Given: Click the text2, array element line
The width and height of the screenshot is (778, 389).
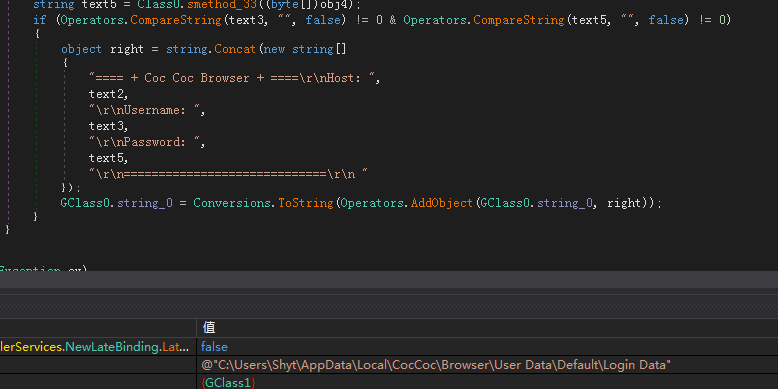Looking at the screenshot, I should (109, 94).
